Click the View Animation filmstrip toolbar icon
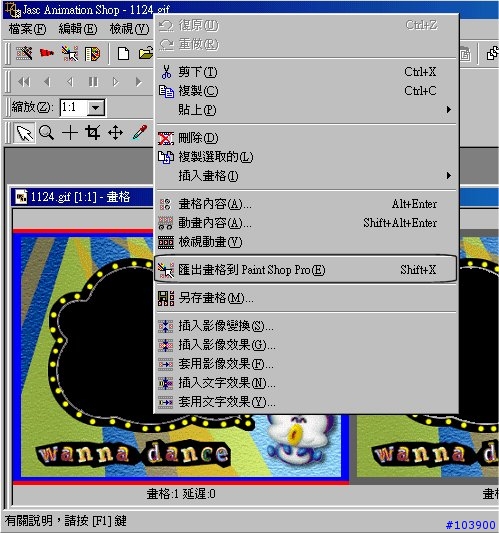499x533 pixels. click(x=92, y=54)
